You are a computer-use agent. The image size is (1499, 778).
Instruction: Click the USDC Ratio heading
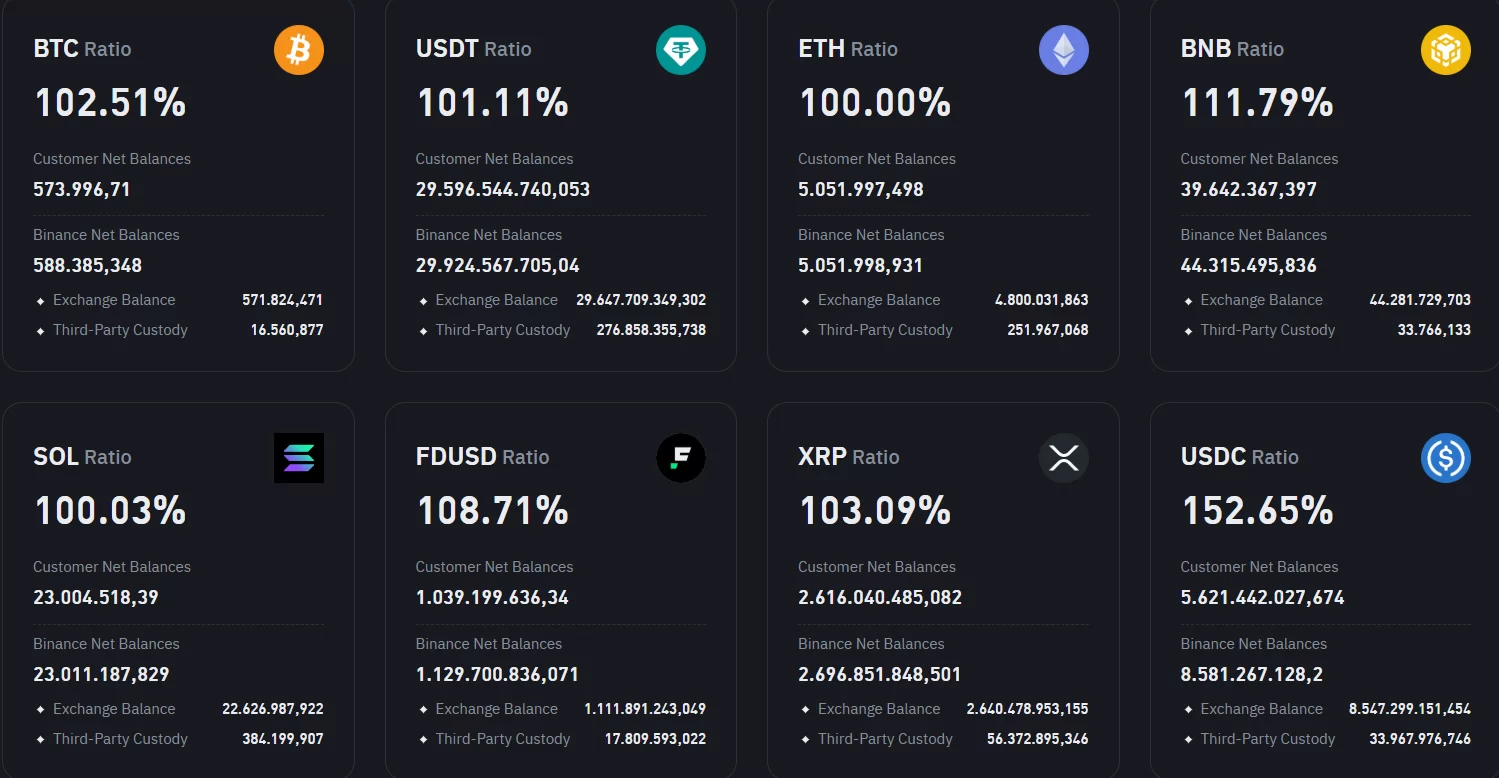(1239, 457)
